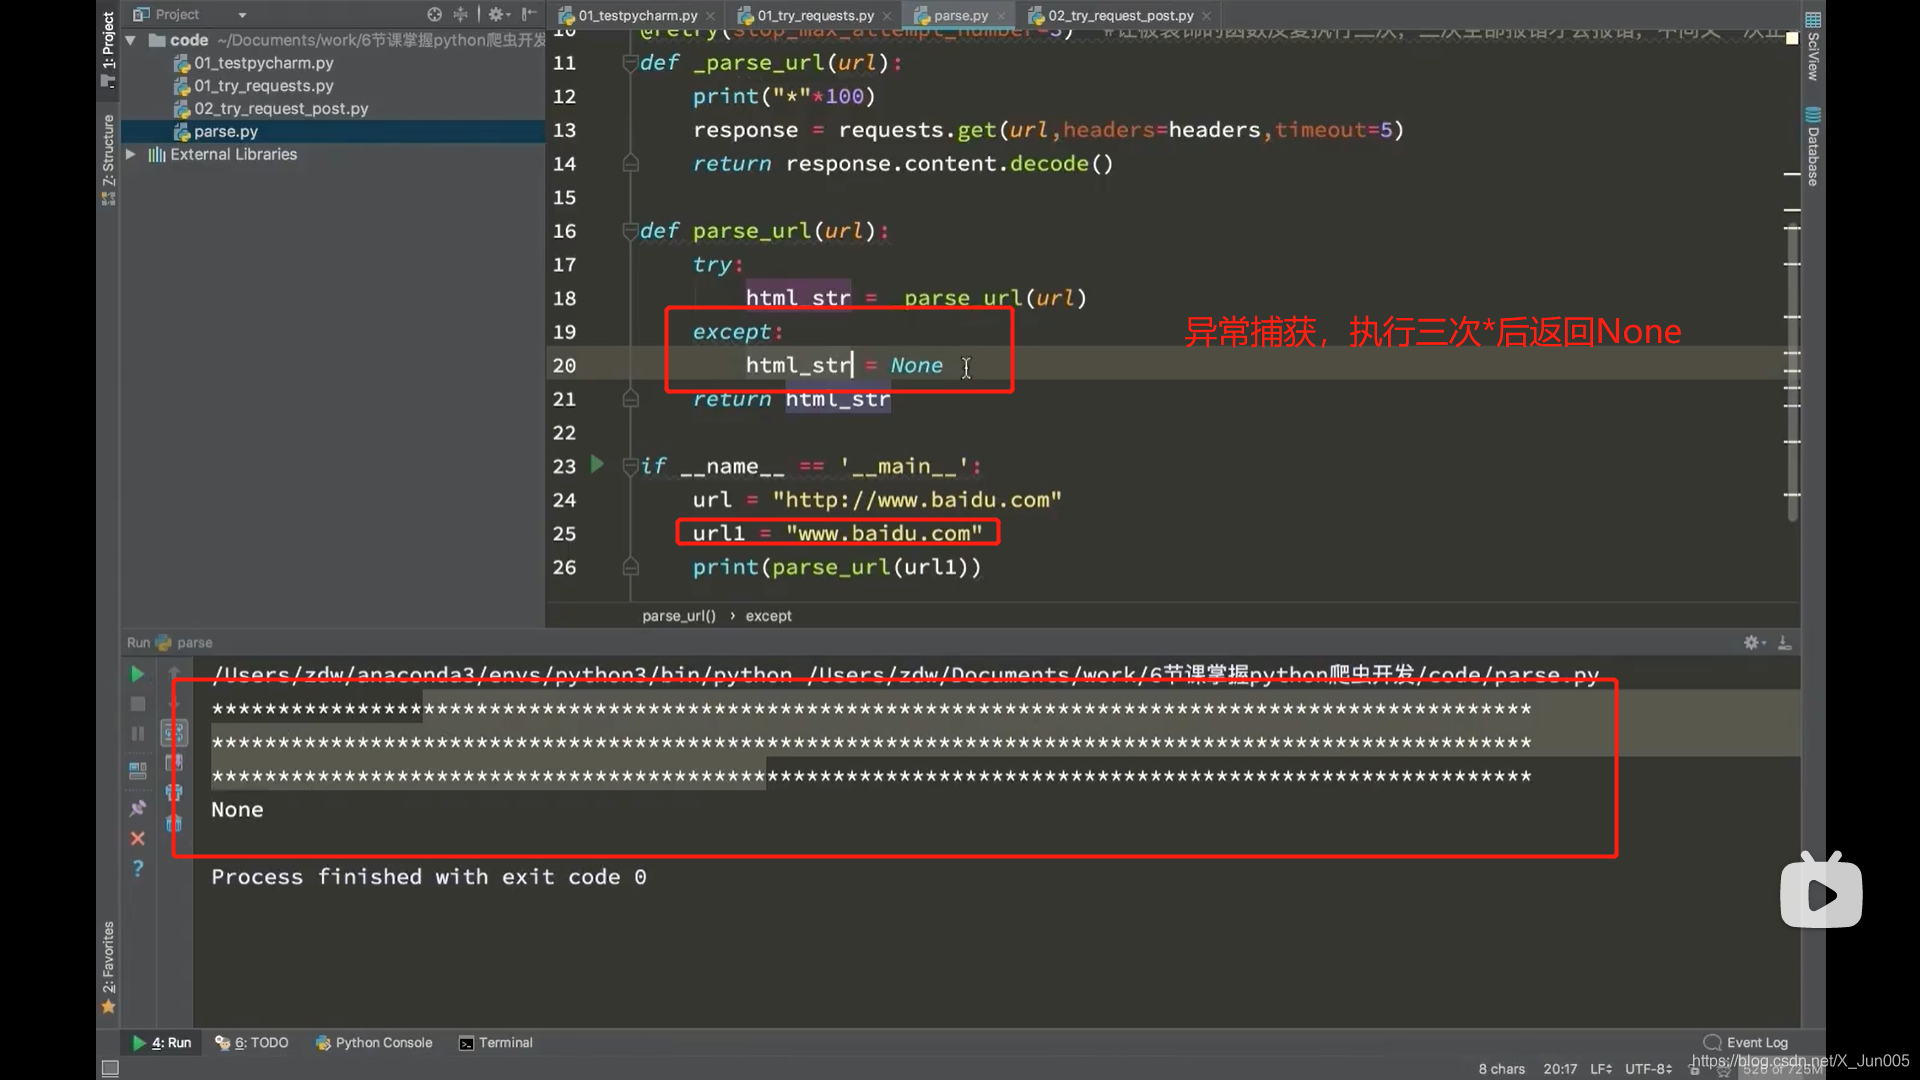
Task: Toggle fold marker at def parse_url line
Action: 630,231
